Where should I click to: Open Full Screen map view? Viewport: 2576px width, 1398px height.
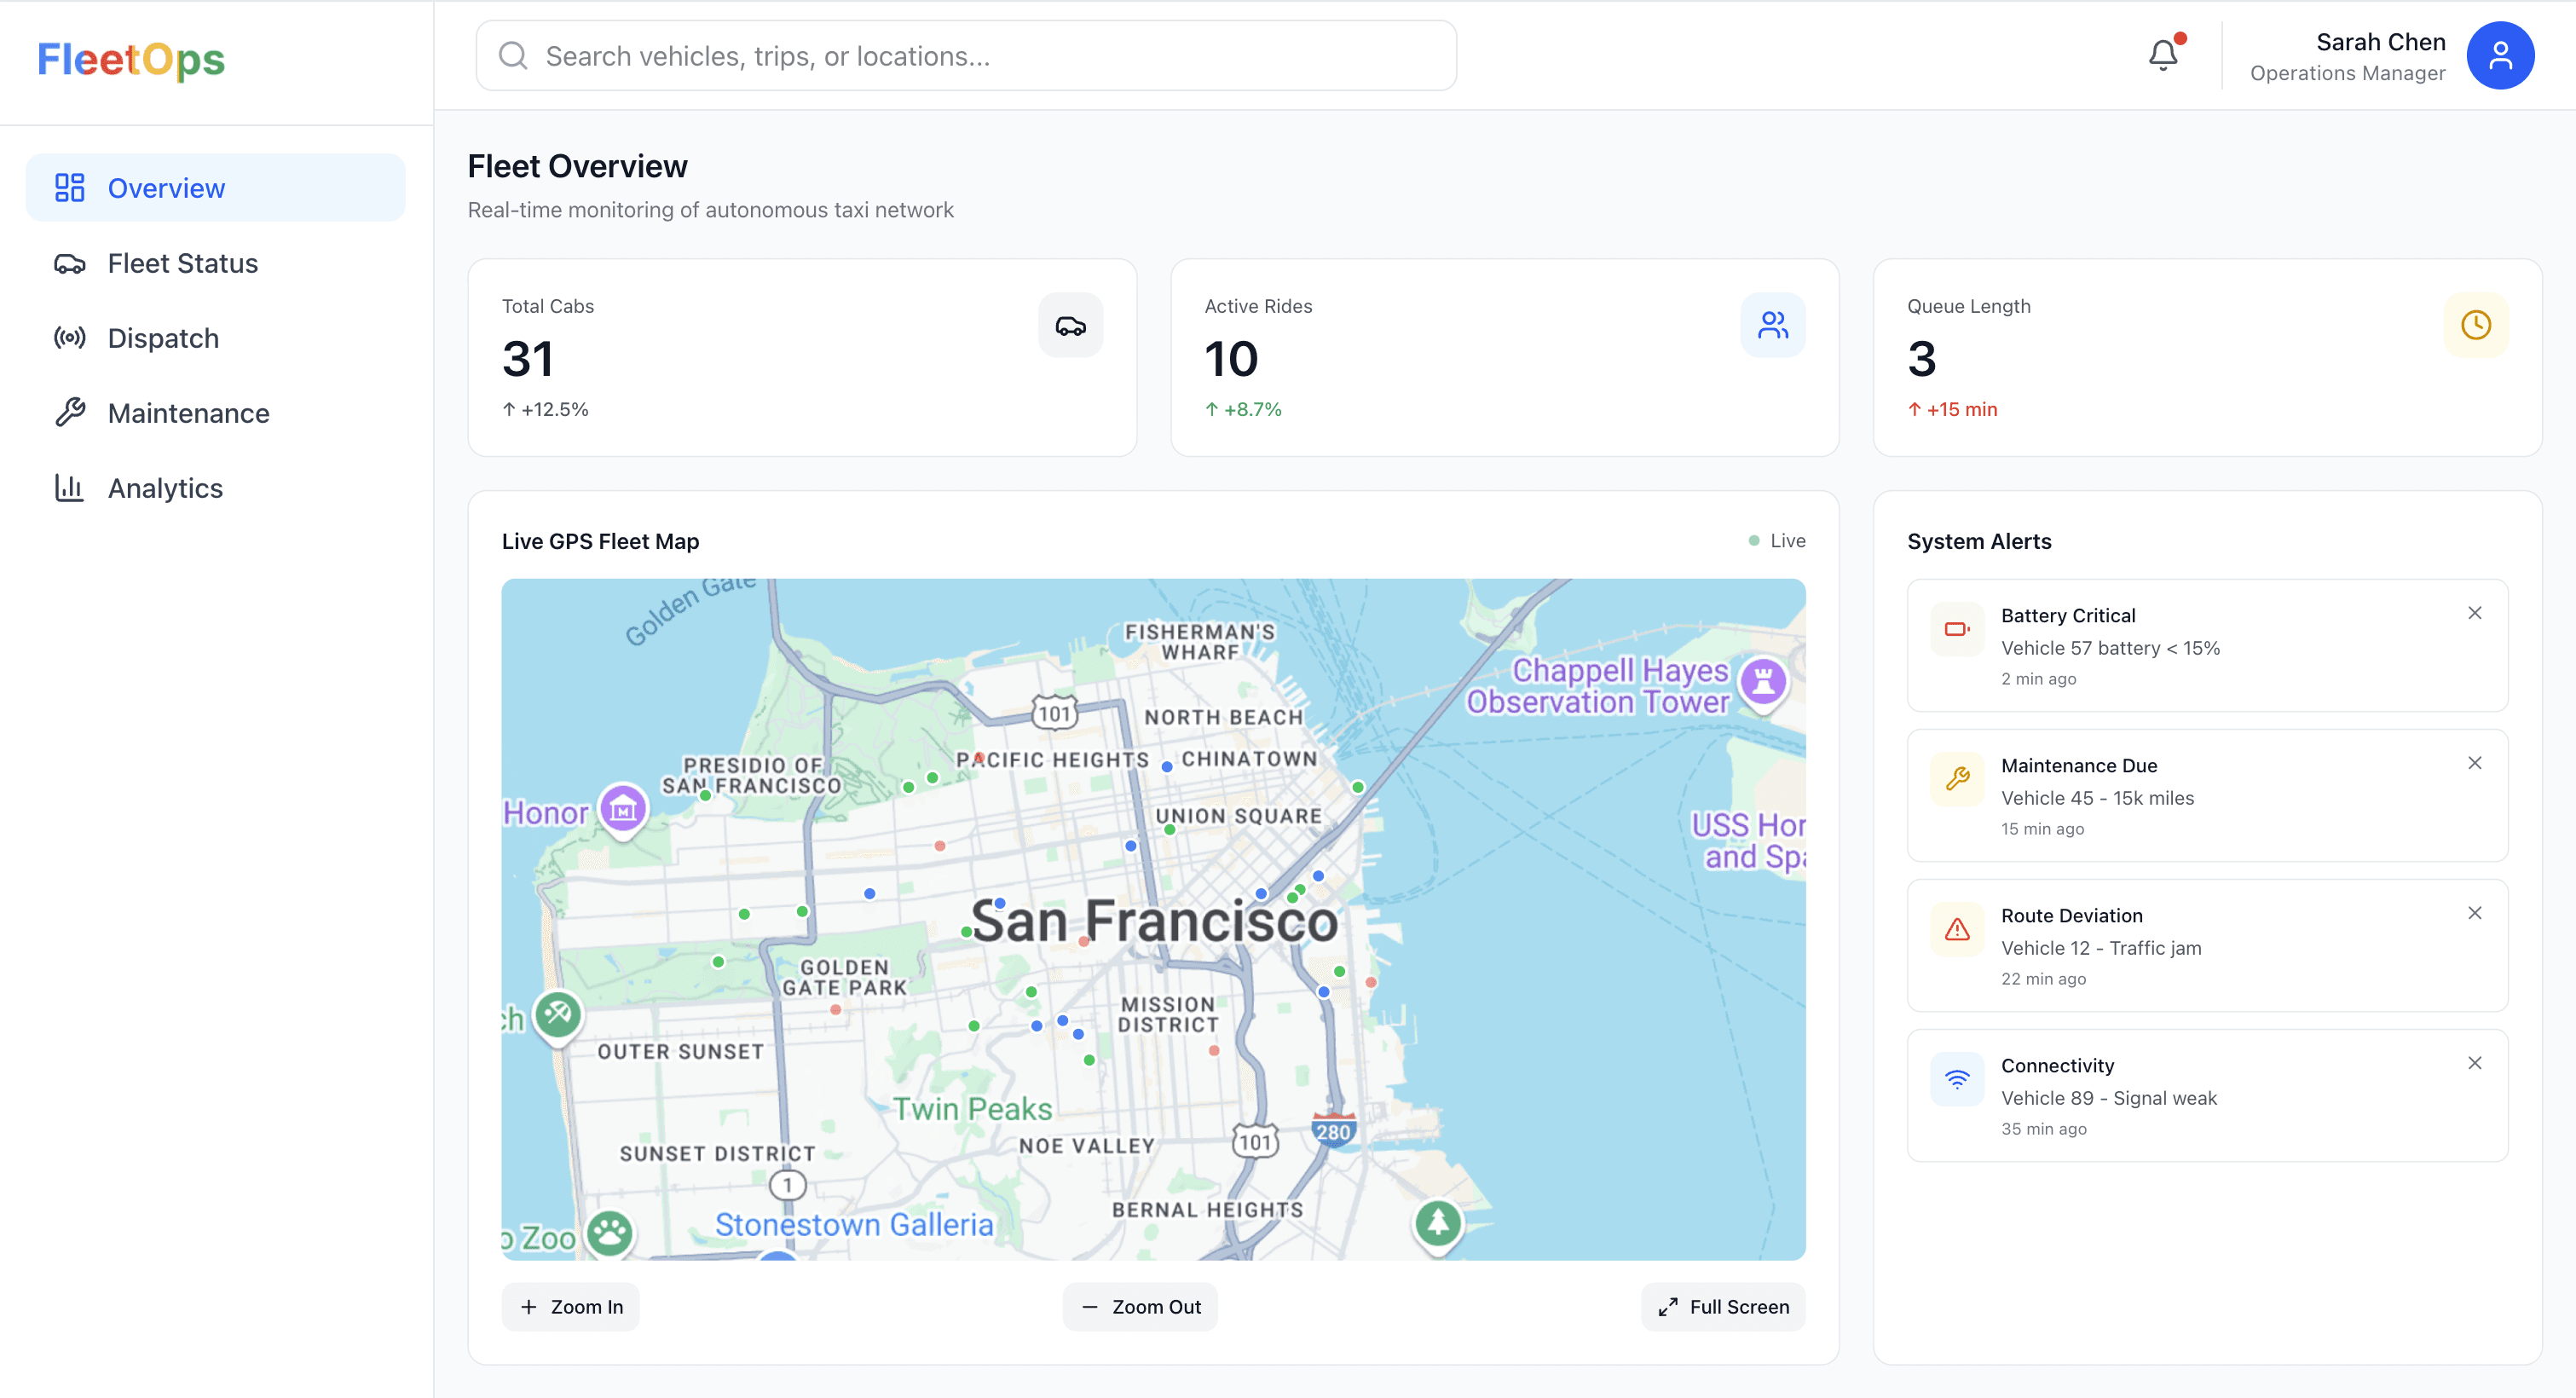(1721, 1306)
